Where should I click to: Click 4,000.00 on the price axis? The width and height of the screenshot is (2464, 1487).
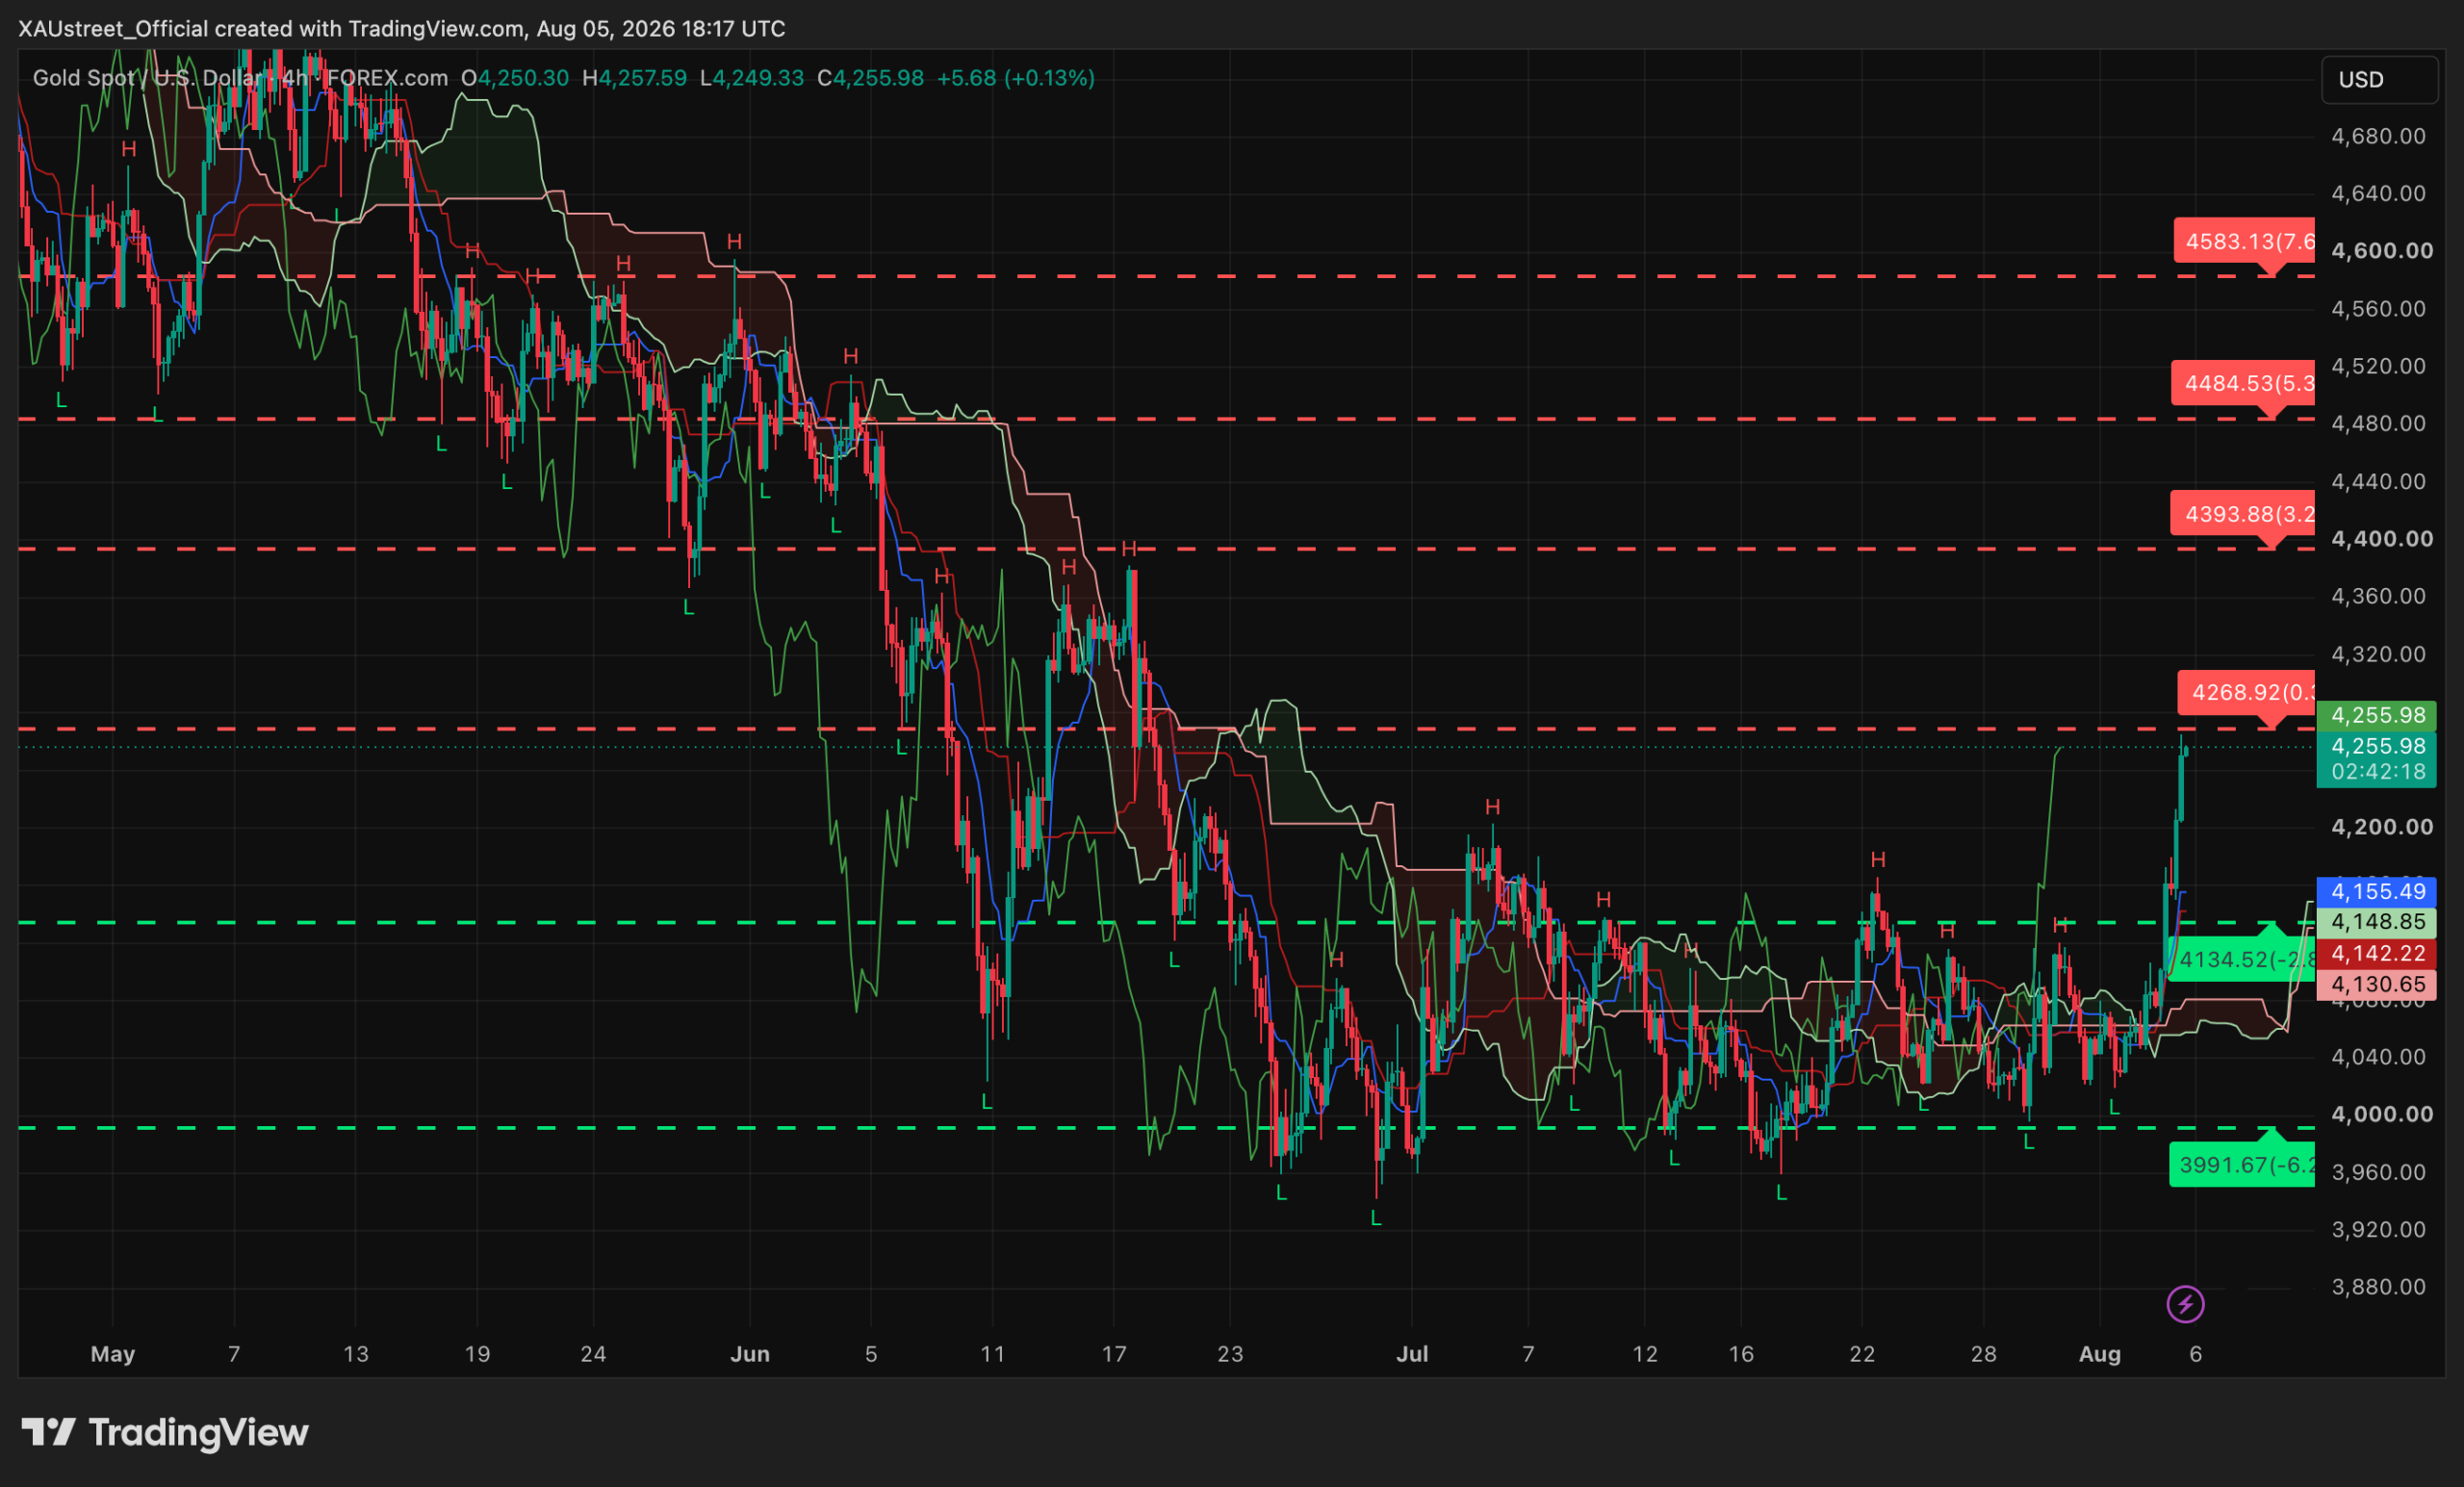(x=2382, y=1114)
